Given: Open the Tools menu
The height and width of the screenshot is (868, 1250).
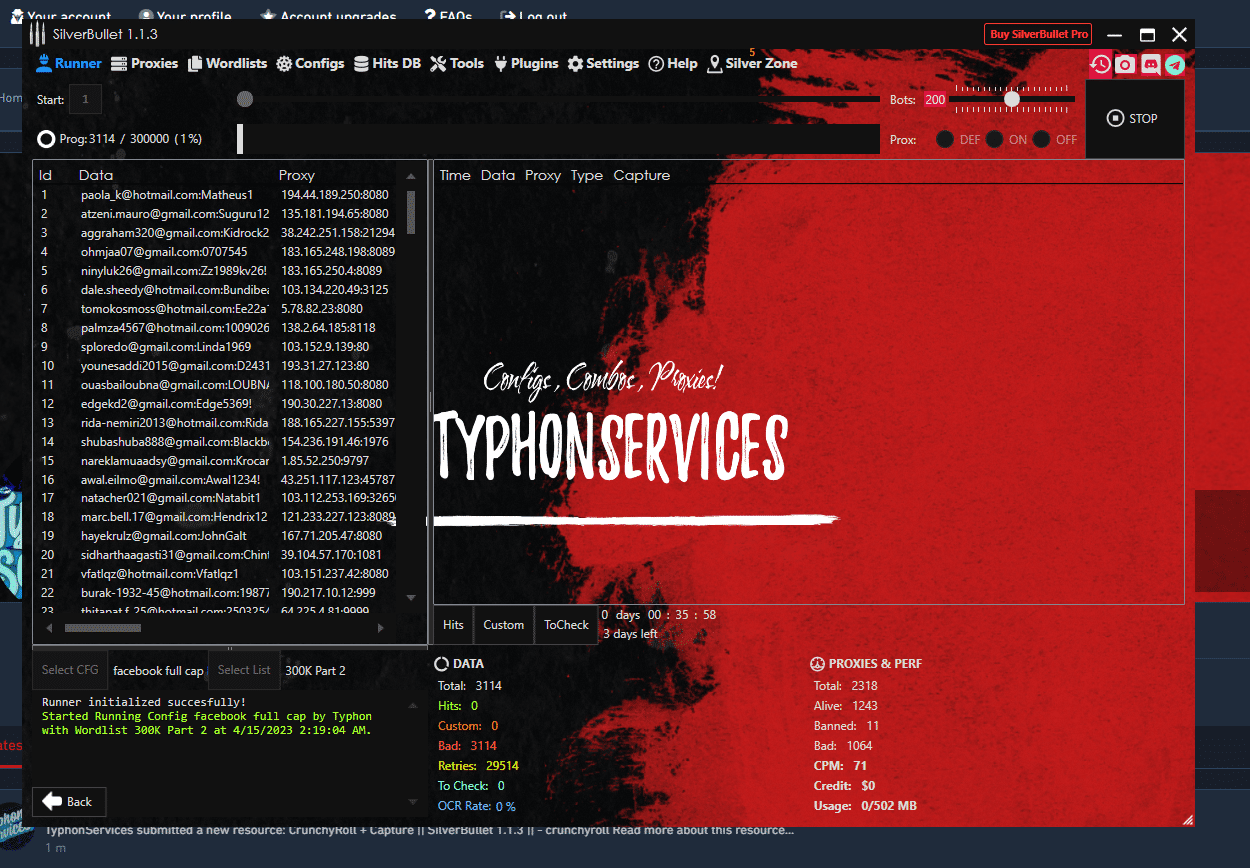Looking at the screenshot, I should 457,63.
